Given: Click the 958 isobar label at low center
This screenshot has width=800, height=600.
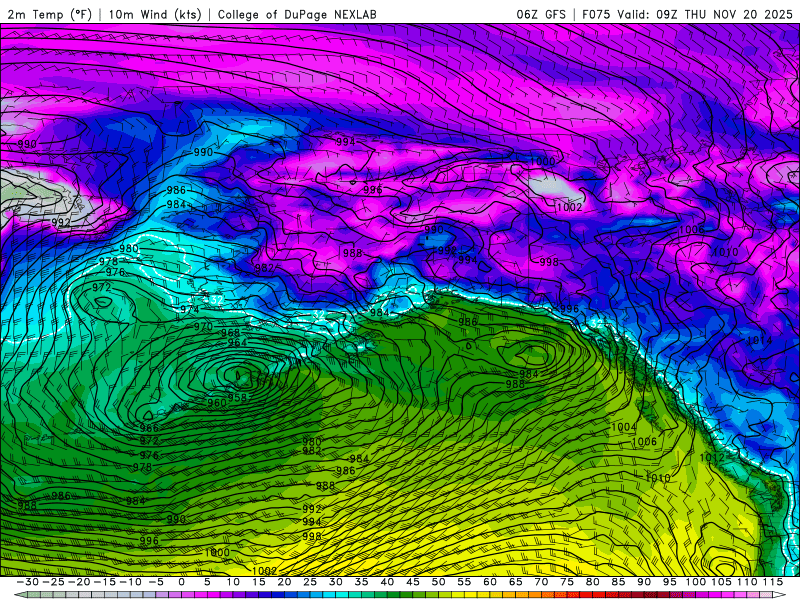Looking at the screenshot, I should point(237,397).
